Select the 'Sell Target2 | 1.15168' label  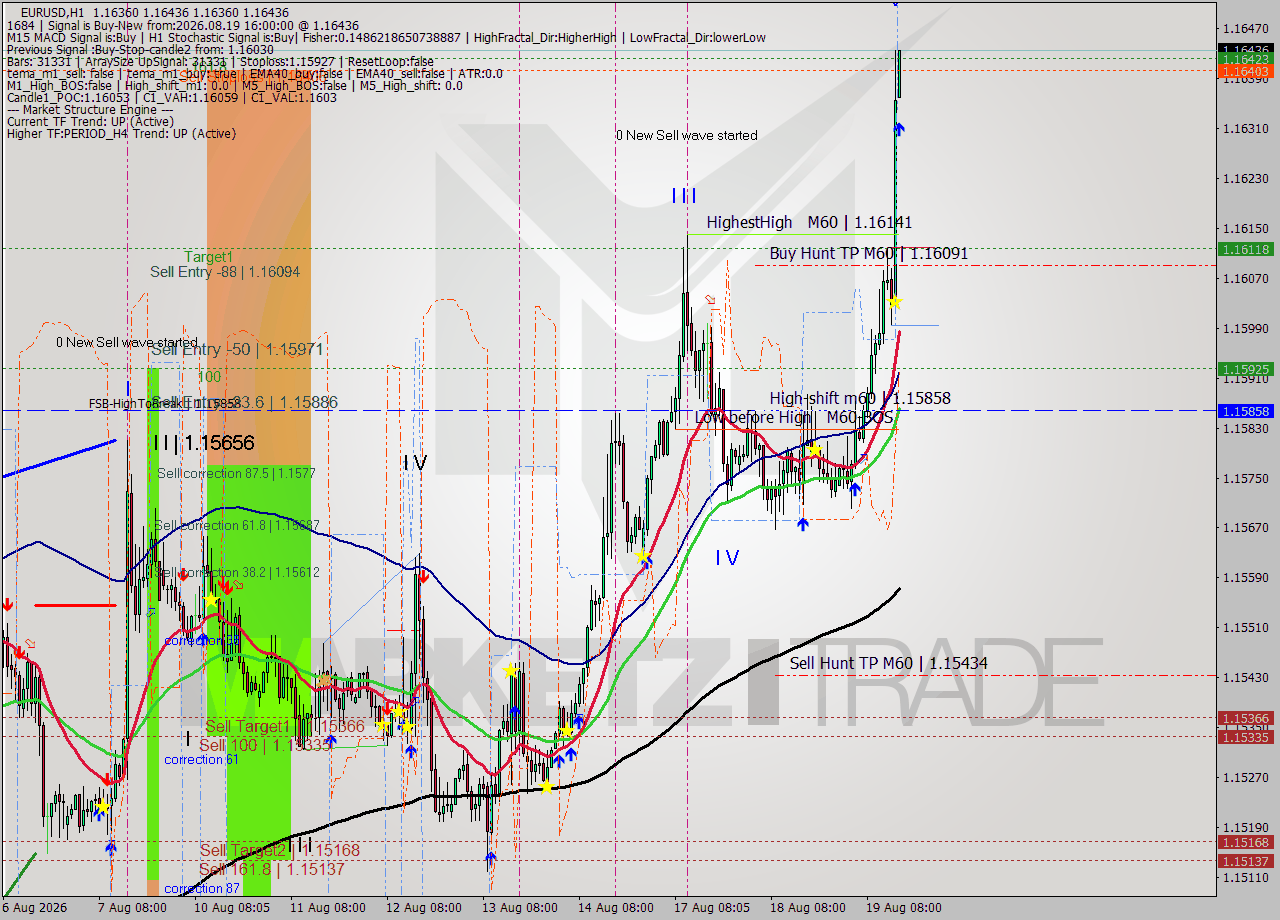coord(279,850)
